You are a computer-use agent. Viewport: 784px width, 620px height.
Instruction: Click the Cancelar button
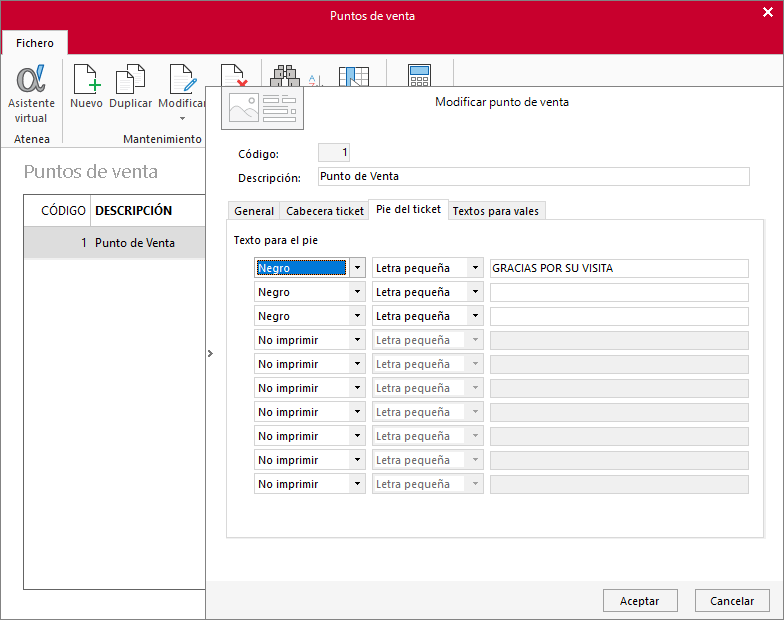[x=732, y=600]
